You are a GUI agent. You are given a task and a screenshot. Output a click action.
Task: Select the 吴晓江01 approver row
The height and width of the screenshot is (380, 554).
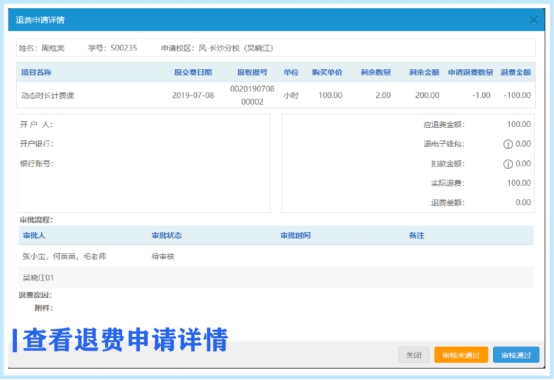pyautogui.click(x=276, y=278)
